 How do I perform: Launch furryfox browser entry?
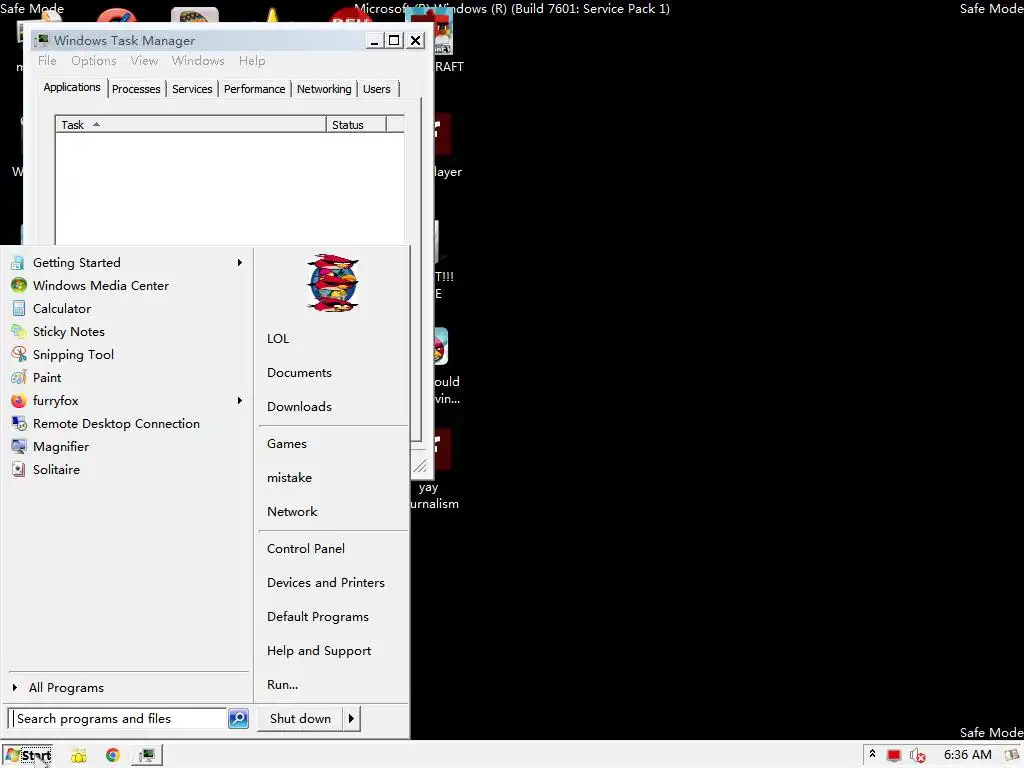[x=127, y=400]
